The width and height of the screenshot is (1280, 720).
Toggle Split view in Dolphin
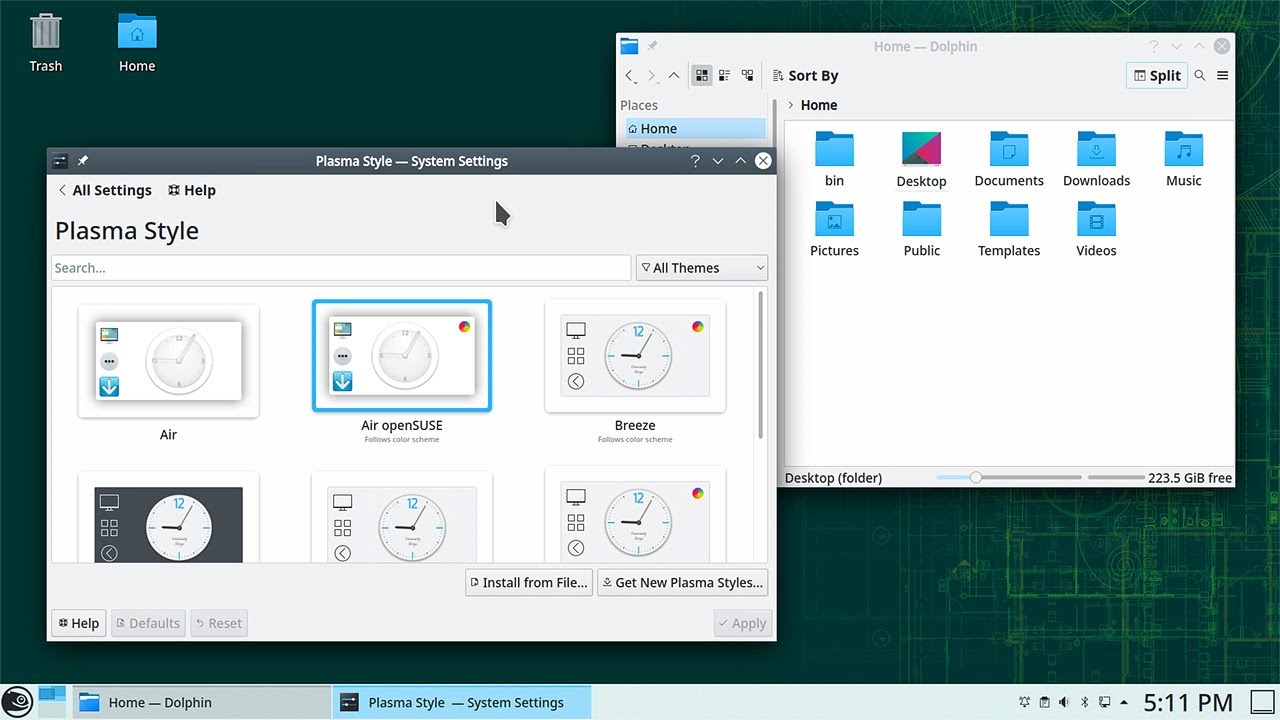click(x=1157, y=76)
